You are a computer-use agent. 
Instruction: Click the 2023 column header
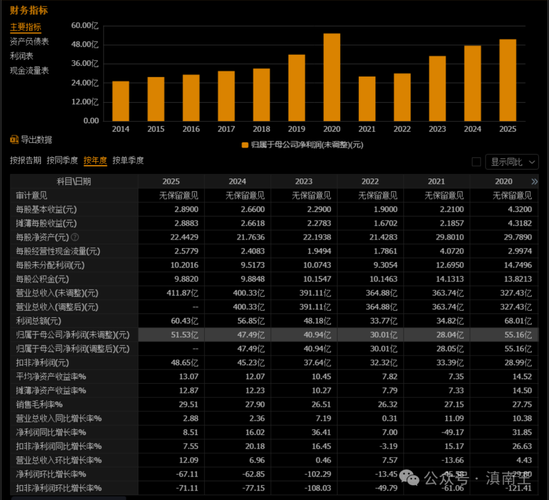coord(304,181)
